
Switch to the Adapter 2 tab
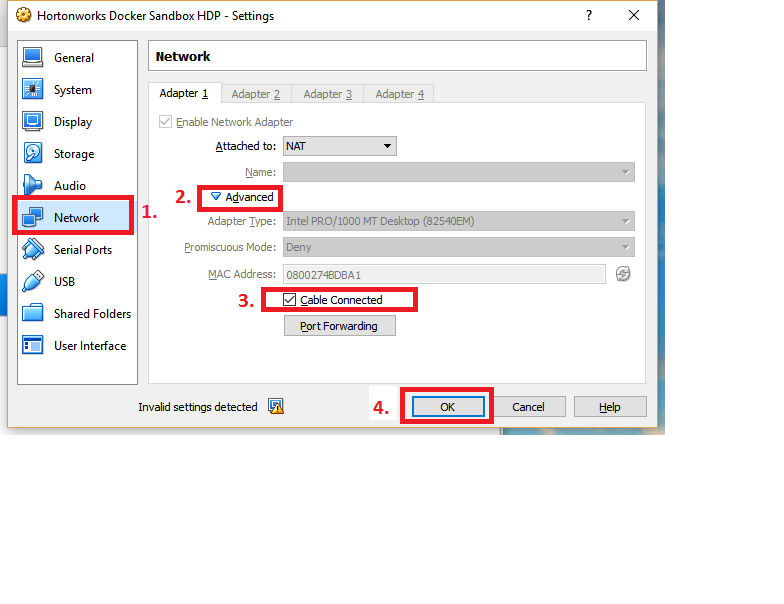coord(256,94)
